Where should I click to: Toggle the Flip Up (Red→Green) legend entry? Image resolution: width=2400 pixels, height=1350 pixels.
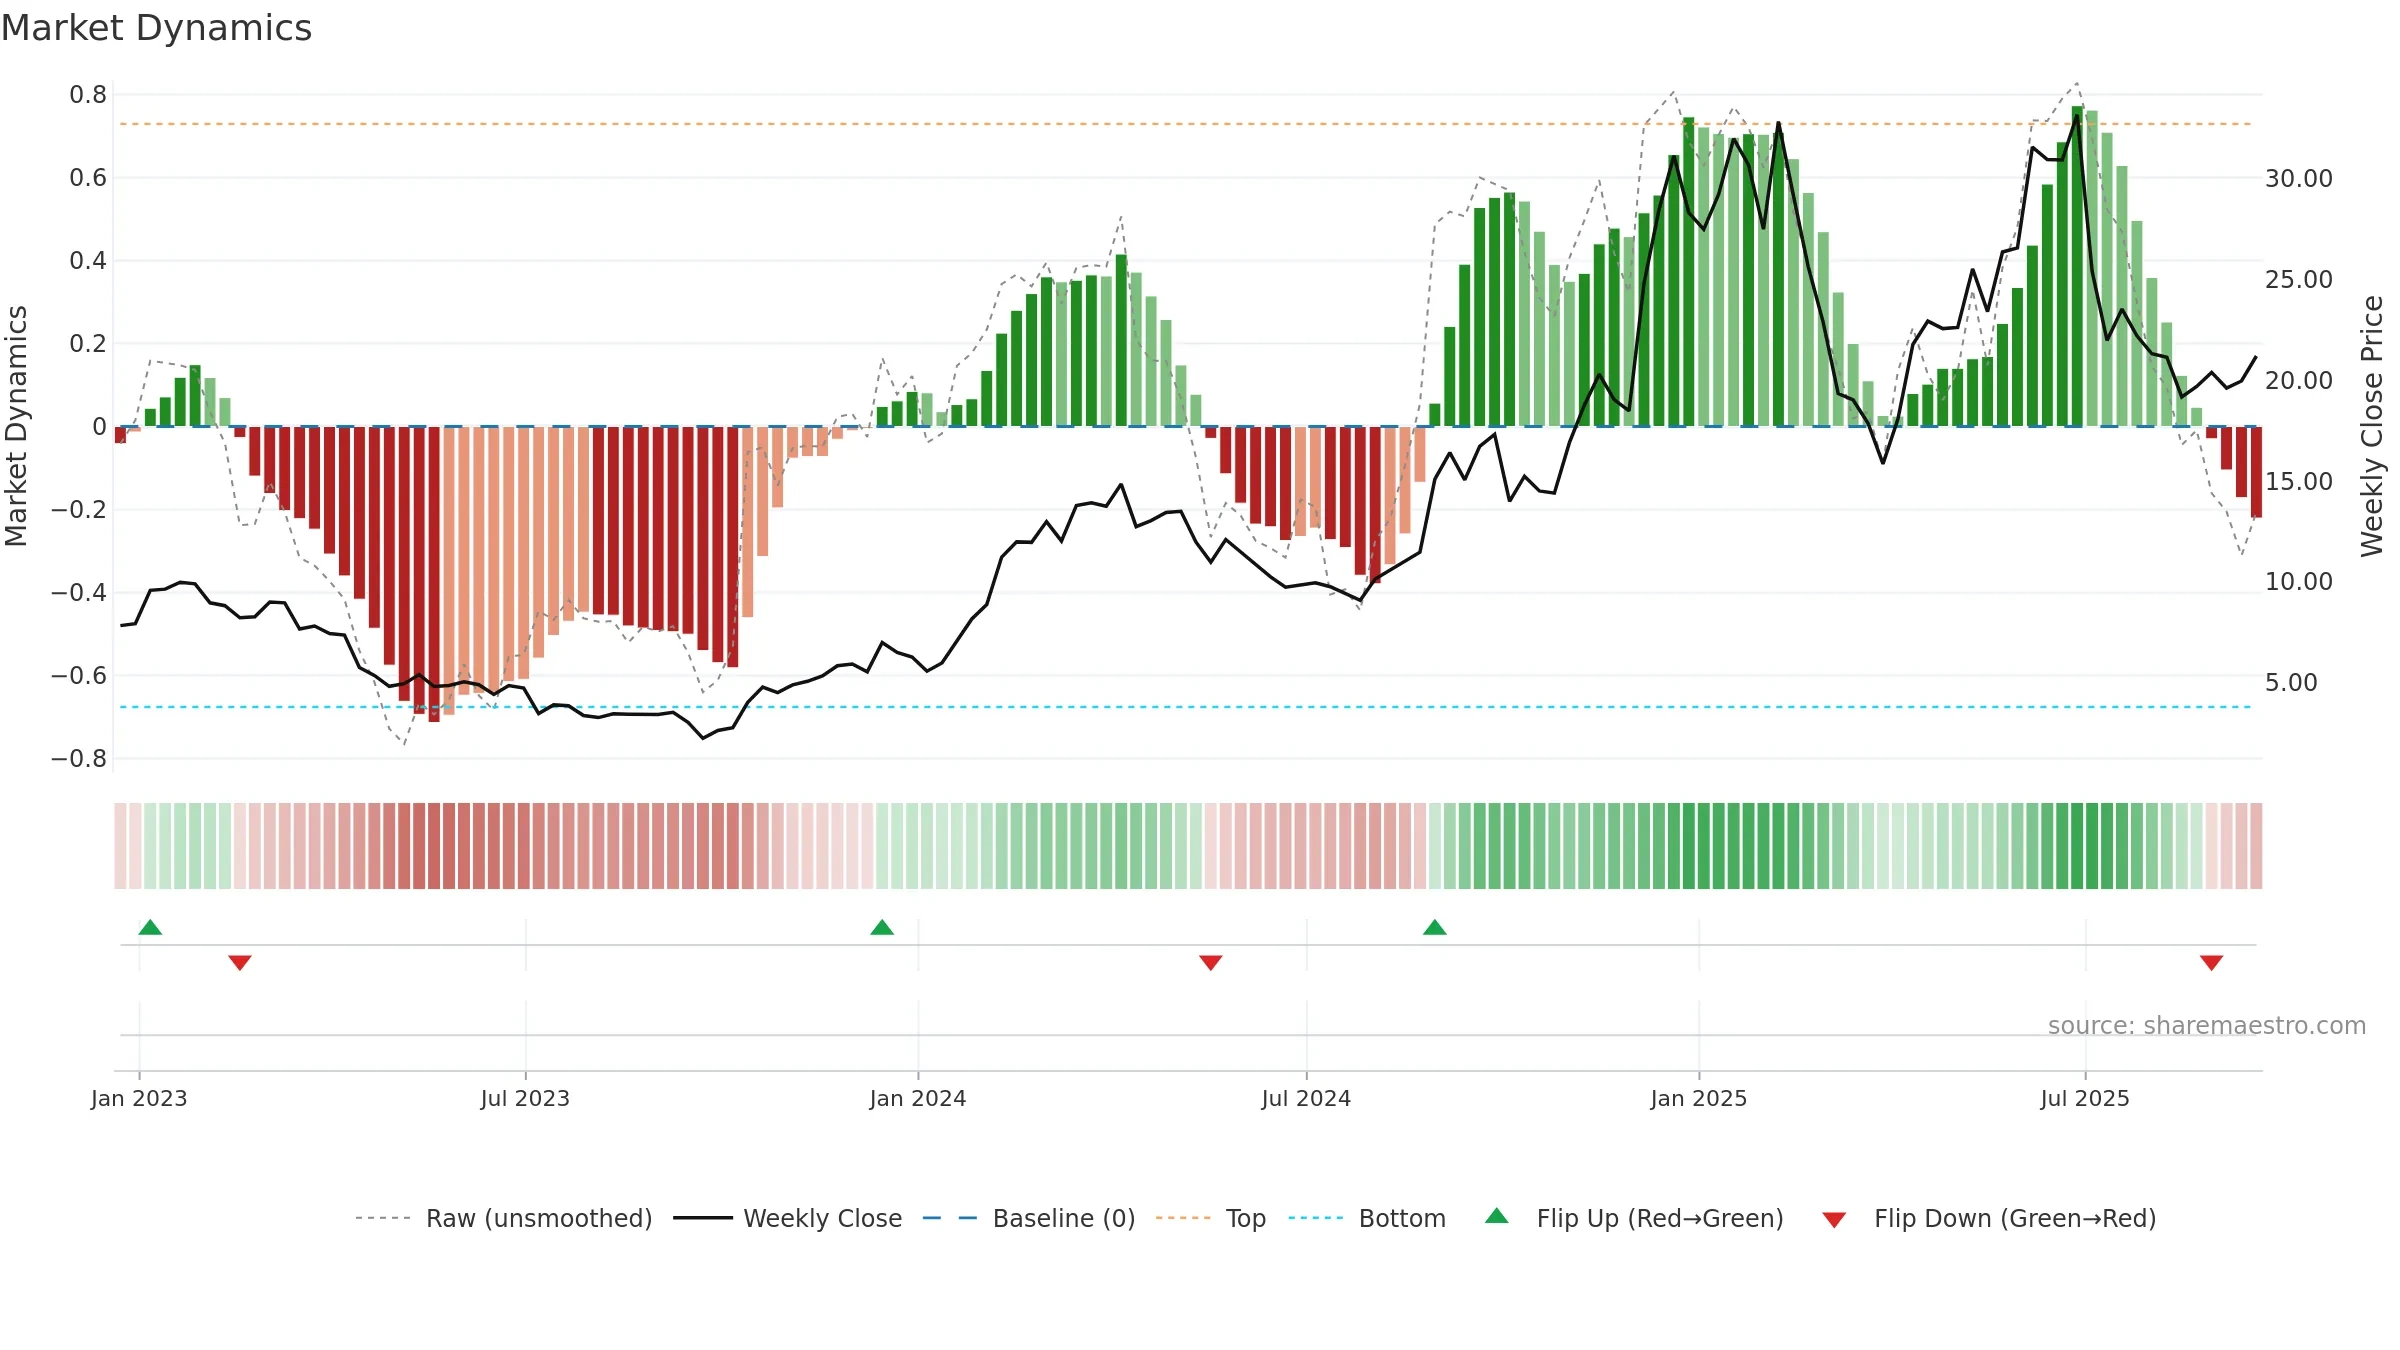pyautogui.click(x=1634, y=1218)
